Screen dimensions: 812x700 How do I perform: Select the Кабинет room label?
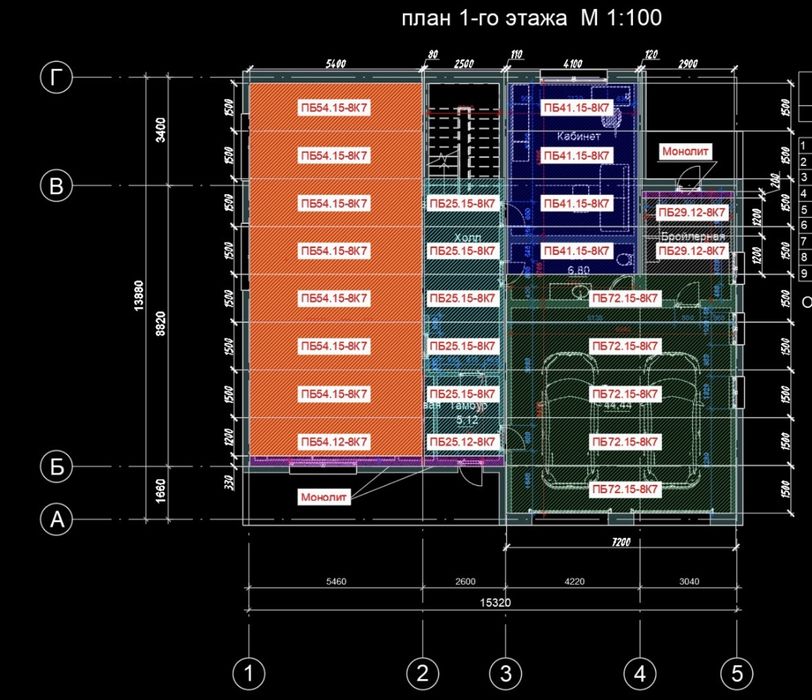tap(578, 136)
